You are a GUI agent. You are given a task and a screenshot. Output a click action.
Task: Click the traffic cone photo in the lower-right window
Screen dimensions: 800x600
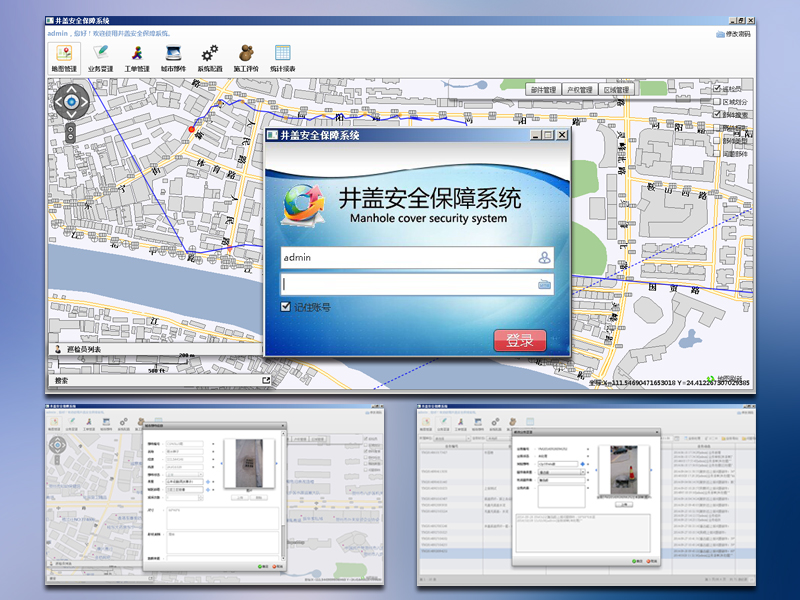(x=623, y=470)
